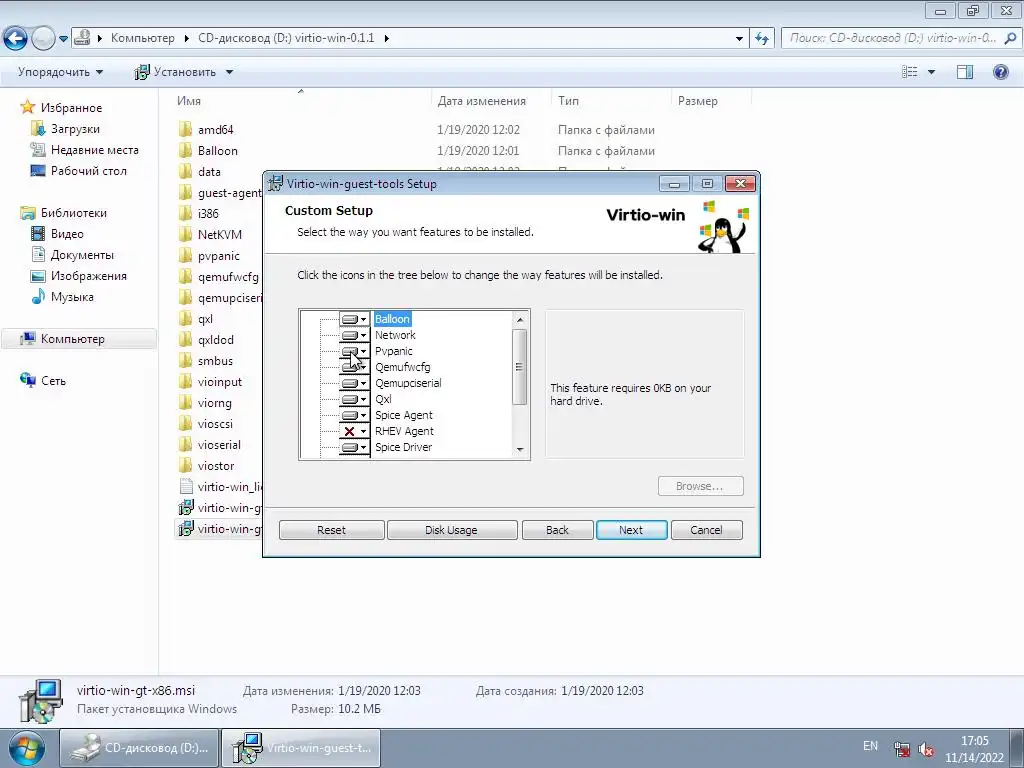Click Explorer forward navigation arrow
Screen dimensions: 1024x768
click(43, 39)
